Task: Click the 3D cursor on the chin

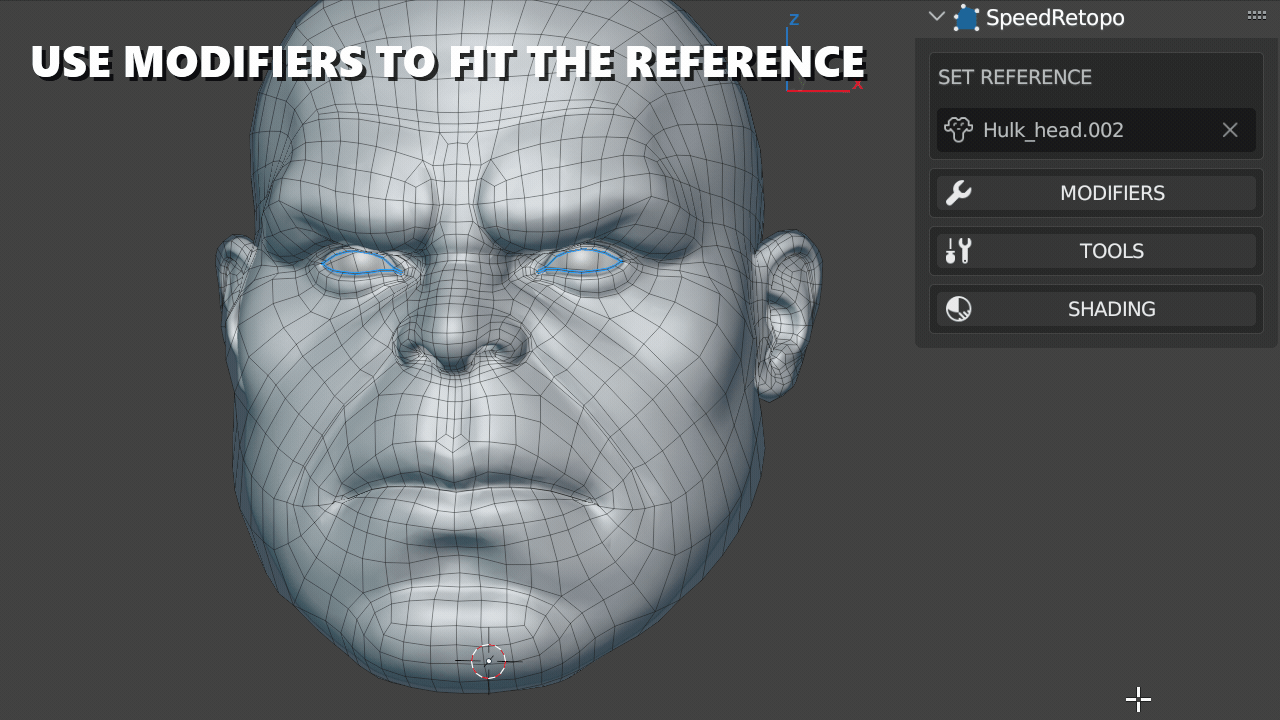Action: (x=488, y=661)
